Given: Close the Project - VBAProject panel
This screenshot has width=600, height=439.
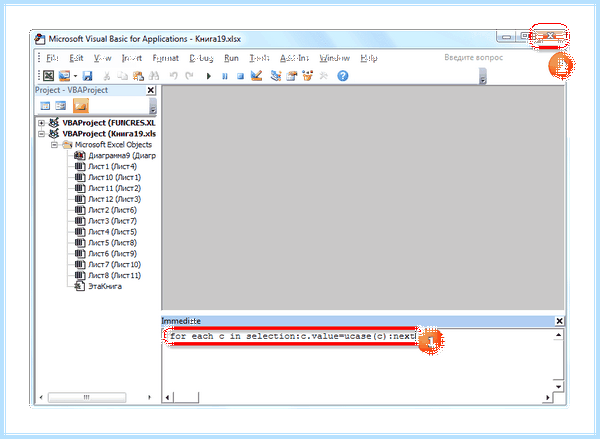Looking at the screenshot, I should [151, 90].
